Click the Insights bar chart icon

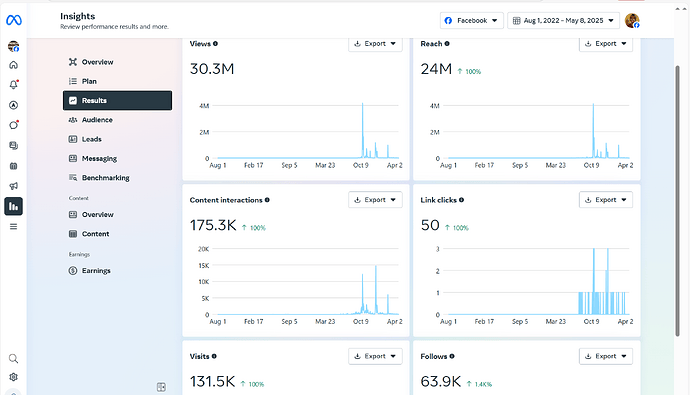(x=14, y=206)
